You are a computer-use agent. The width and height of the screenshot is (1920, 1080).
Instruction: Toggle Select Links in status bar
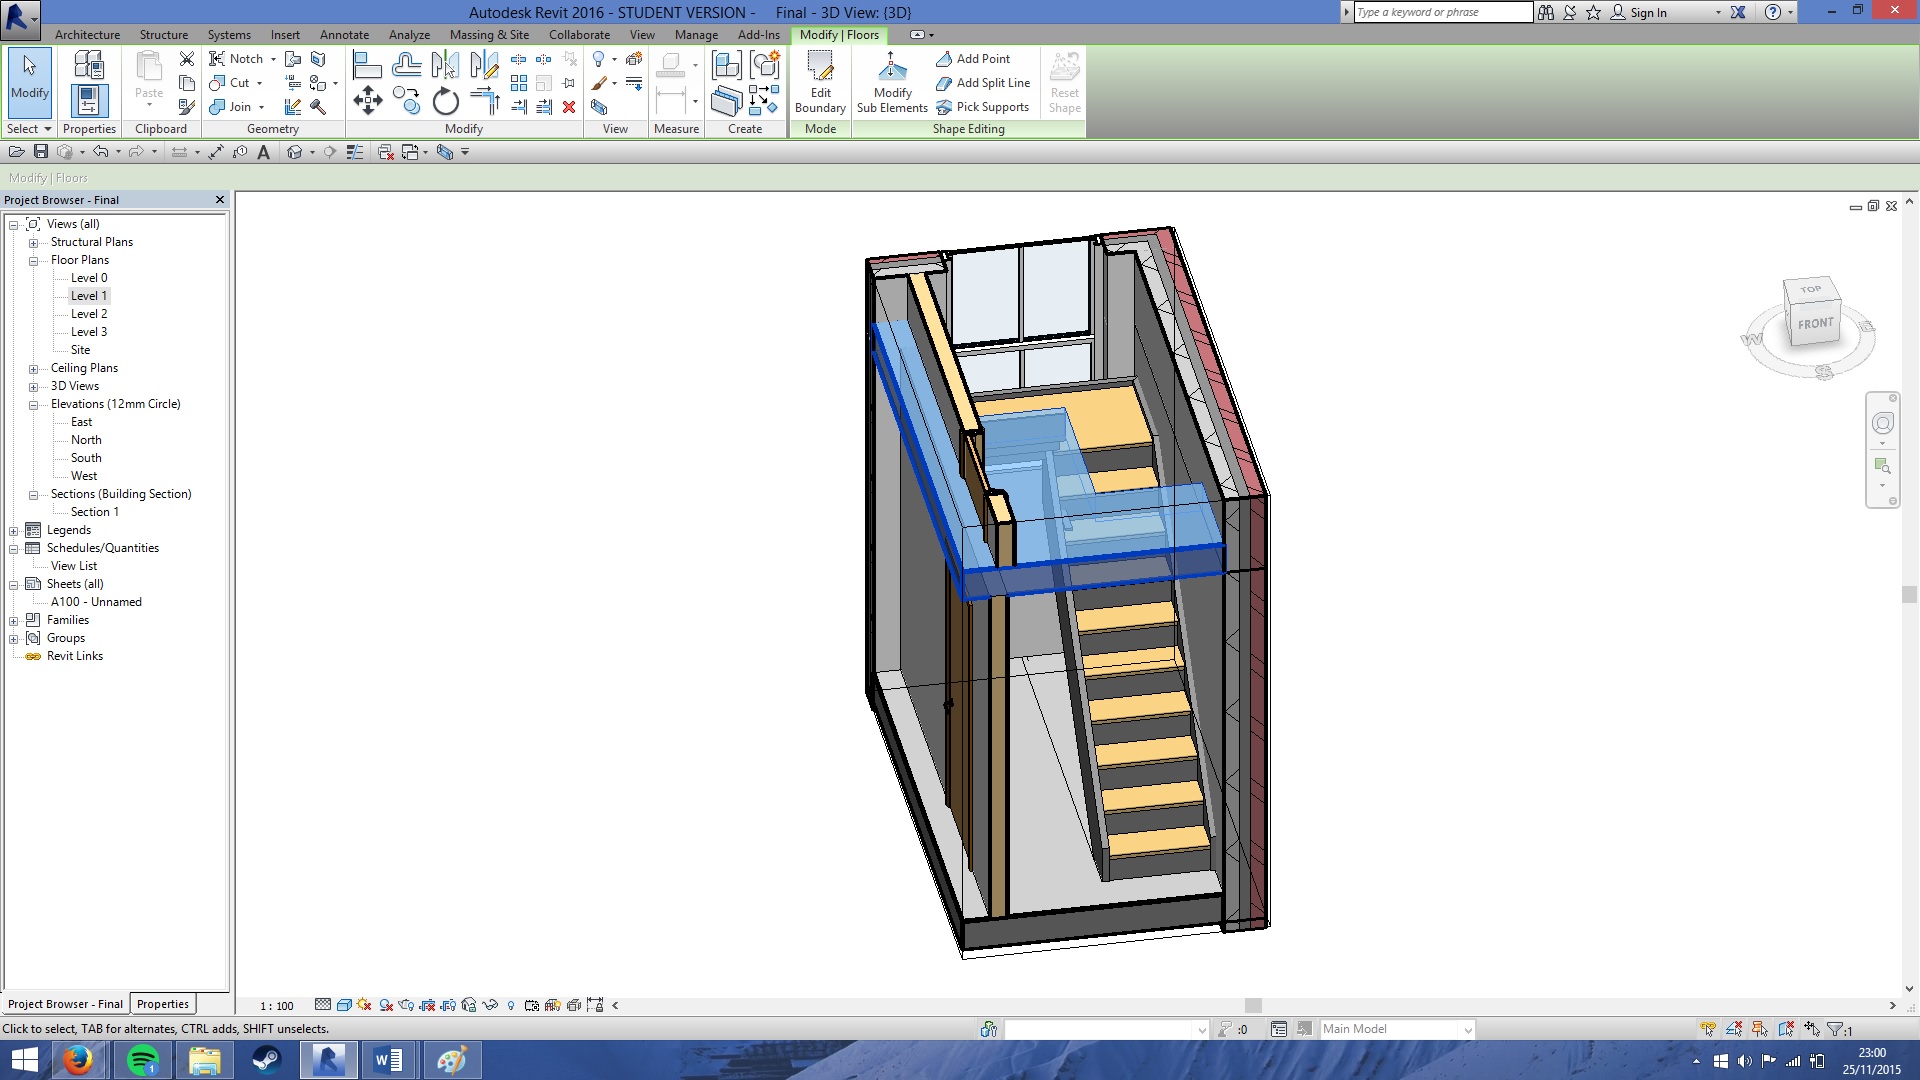[1708, 1029]
